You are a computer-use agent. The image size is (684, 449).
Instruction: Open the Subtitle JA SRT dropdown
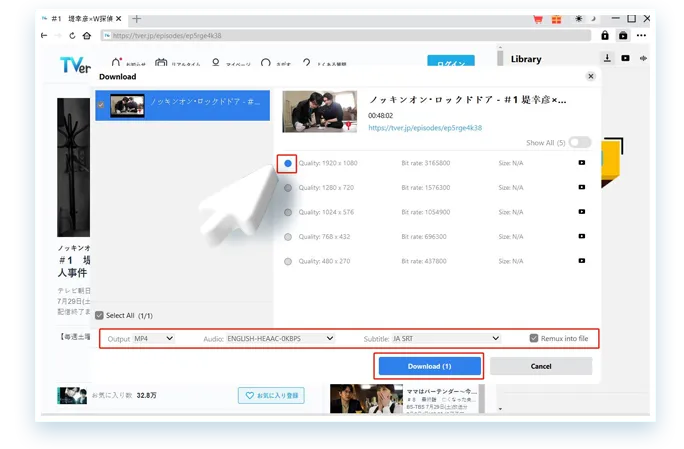coord(446,338)
